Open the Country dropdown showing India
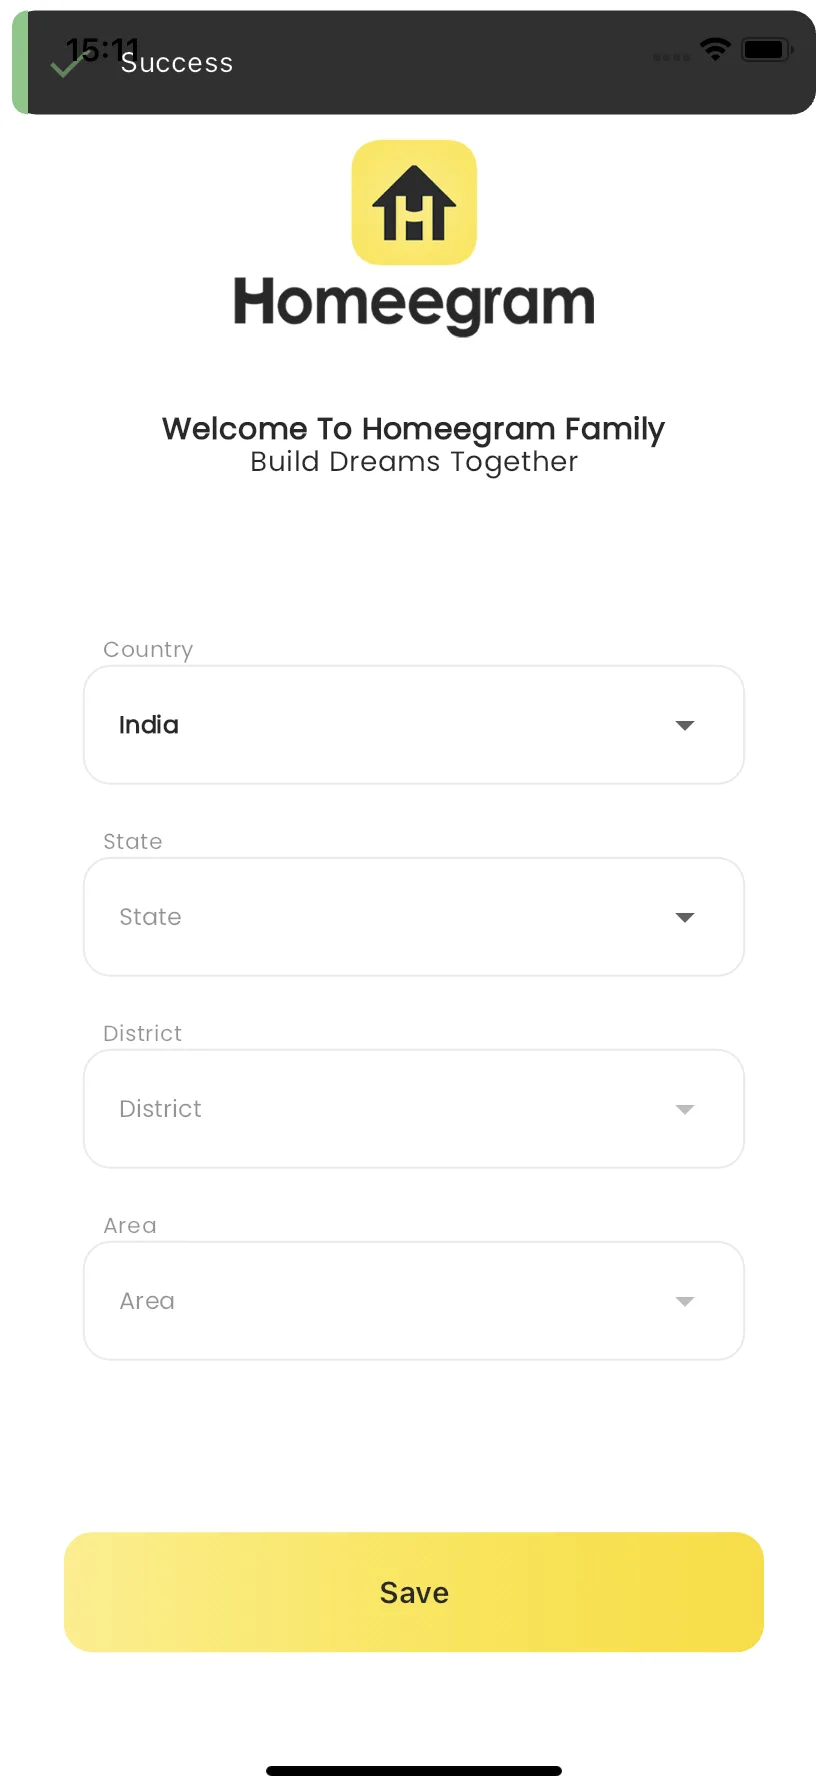This screenshot has height=1792, width=828. coord(414,725)
